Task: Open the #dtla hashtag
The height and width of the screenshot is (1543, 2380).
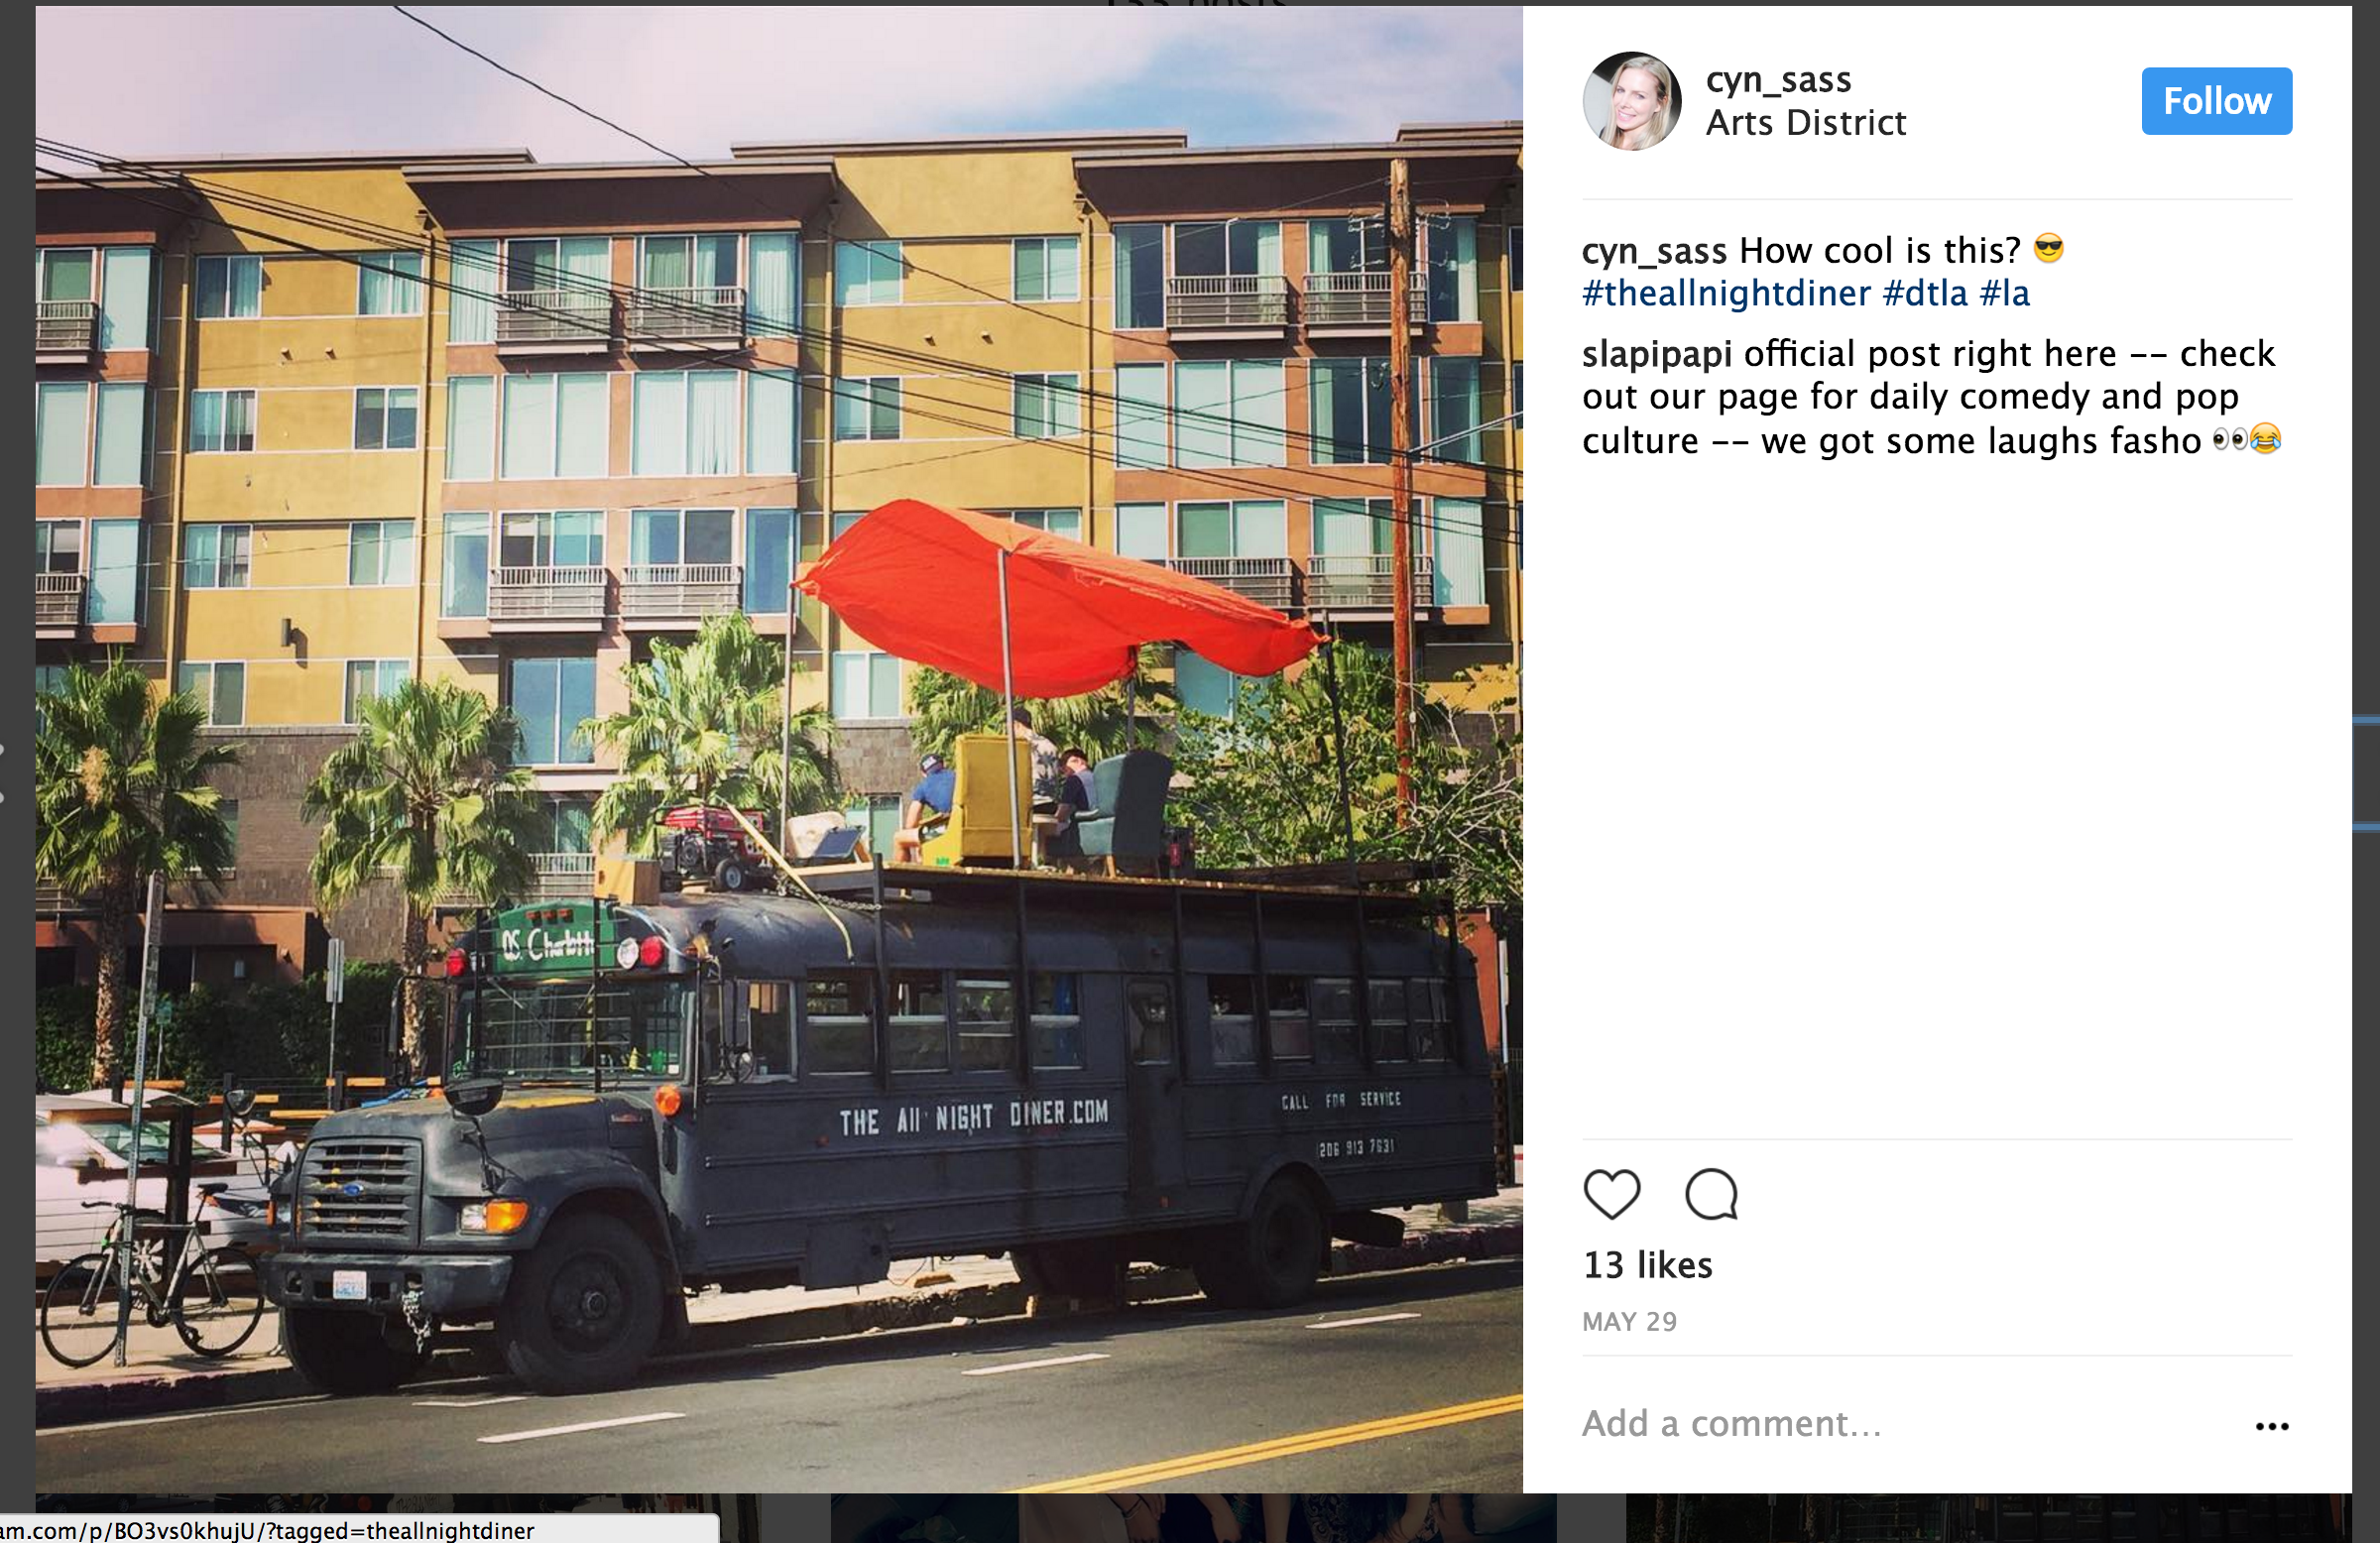Action: coord(1925,293)
